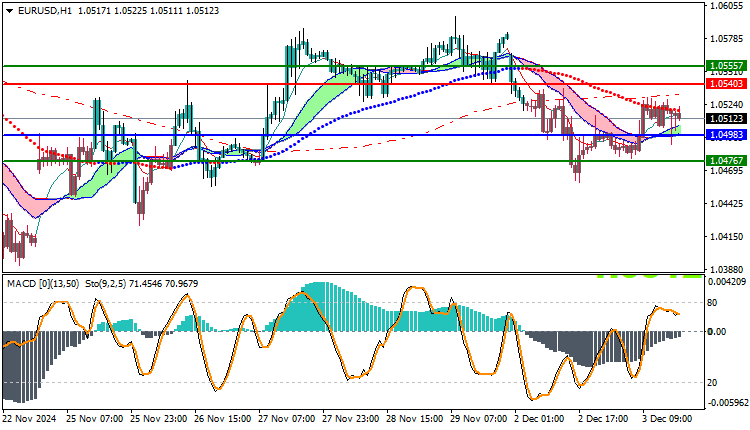The image size is (750, 430).
Task: Select the 27 Nov 07:00 time axis label
Action: coord(287,419)
